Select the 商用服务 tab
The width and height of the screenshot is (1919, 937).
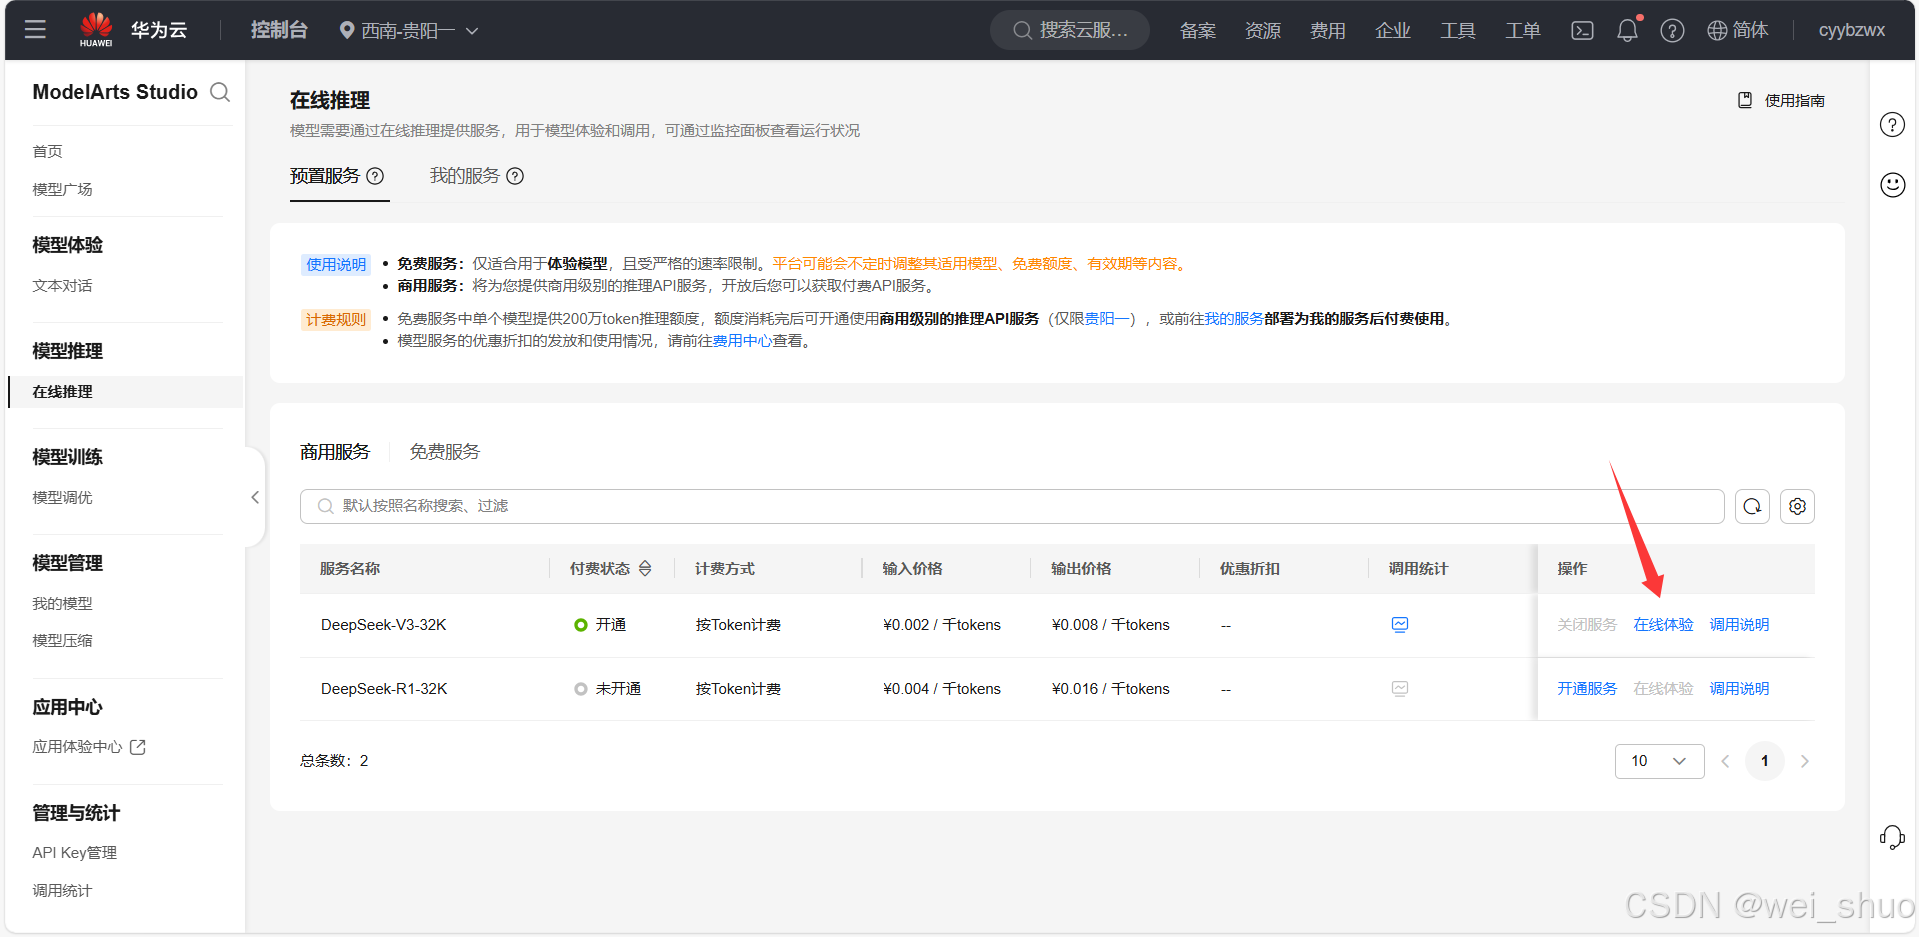click(335, 452)
